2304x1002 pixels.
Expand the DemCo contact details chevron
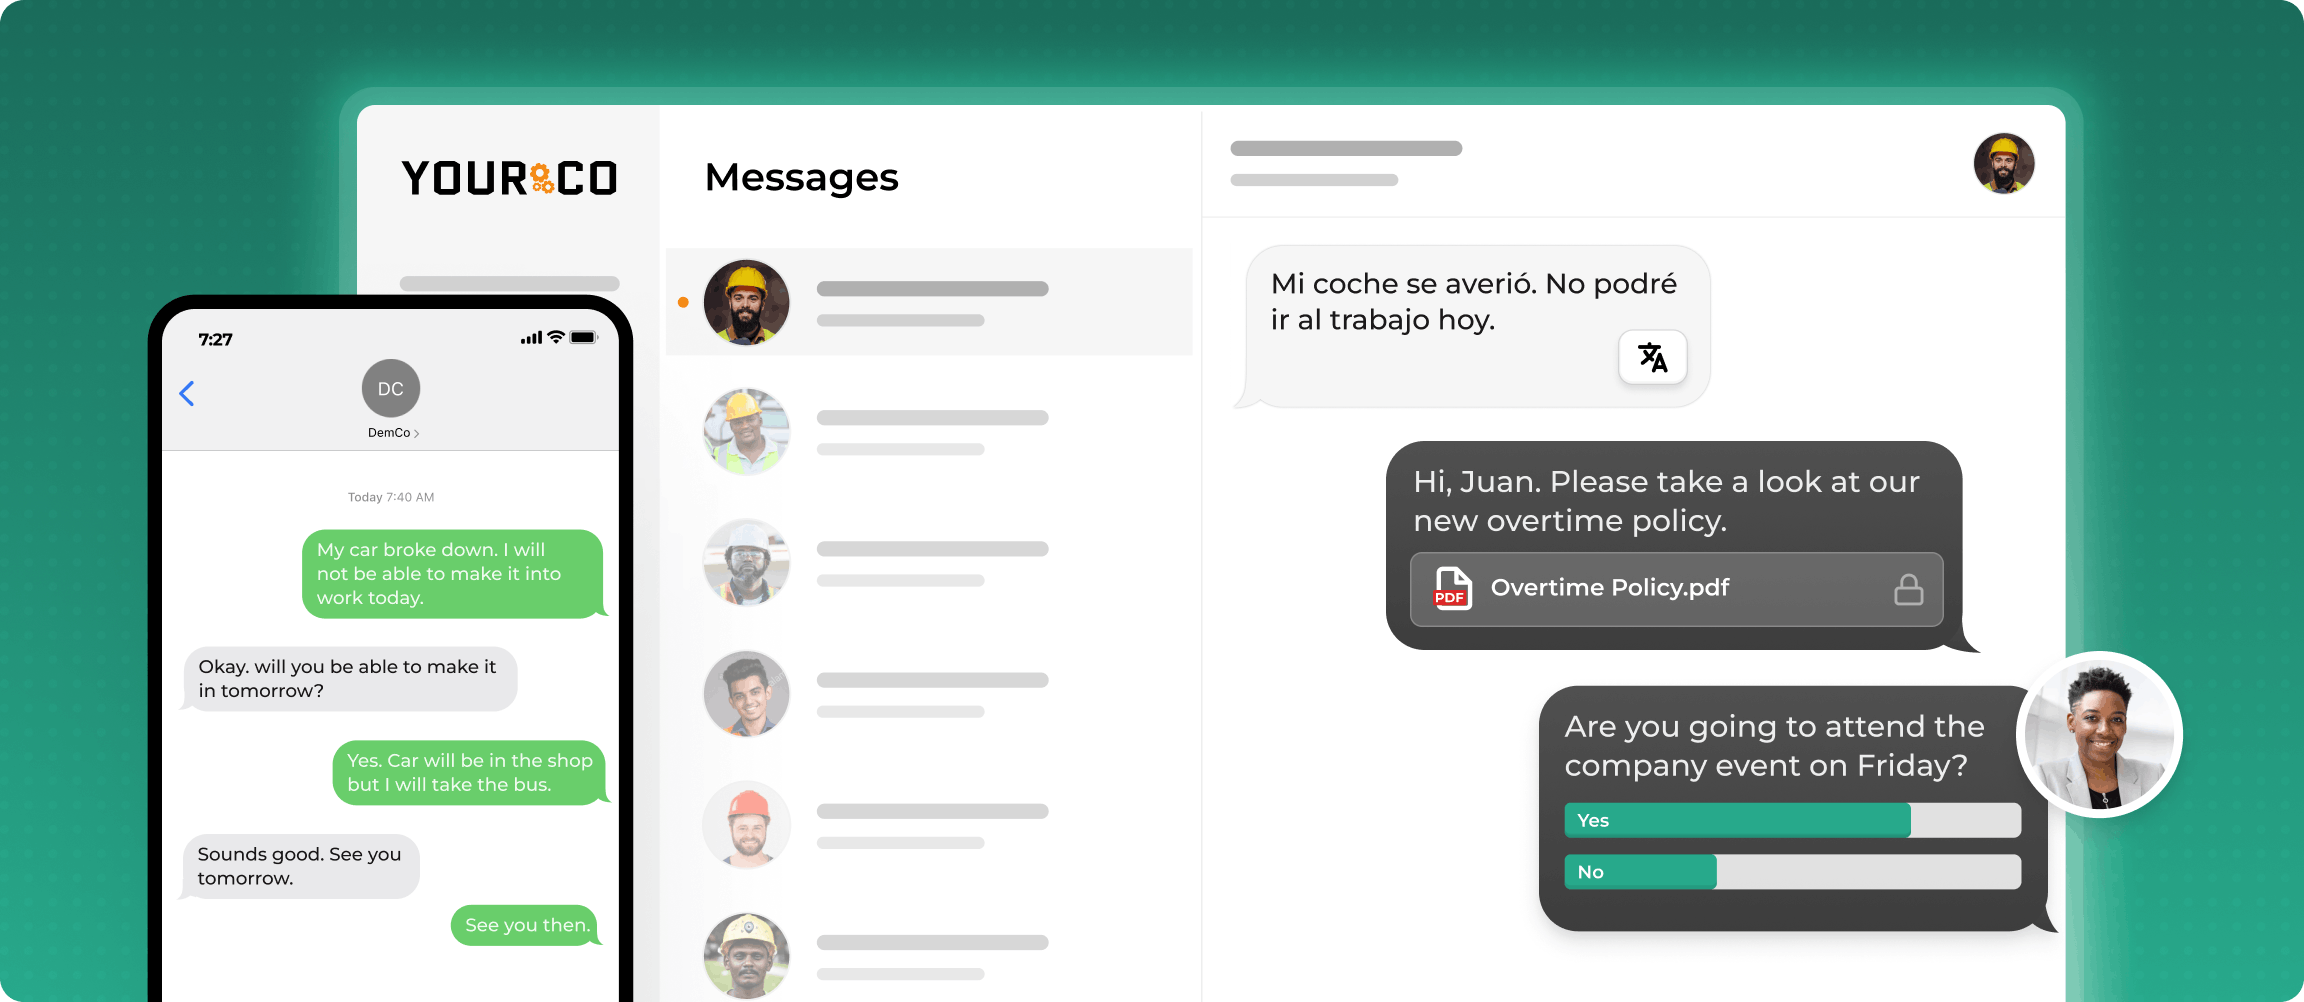(416, 433)
